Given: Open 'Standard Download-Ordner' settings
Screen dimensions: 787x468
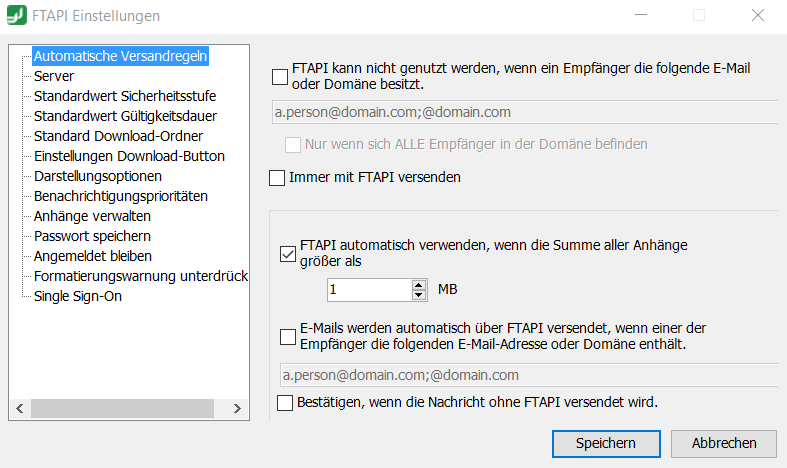Looking at the screenshot, I should pyautogui.click(x=118, y=136).
